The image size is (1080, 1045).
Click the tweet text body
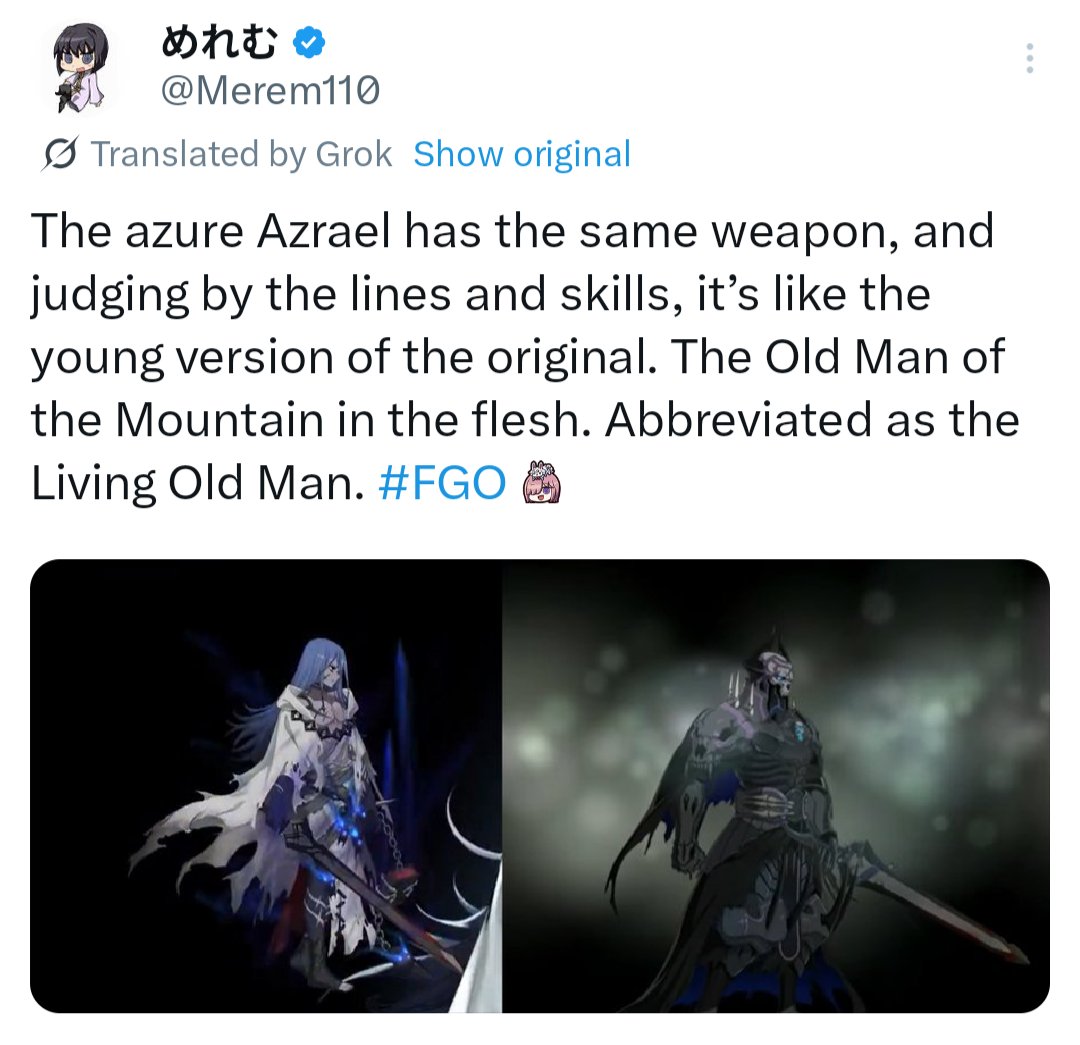tap(525, 356)
